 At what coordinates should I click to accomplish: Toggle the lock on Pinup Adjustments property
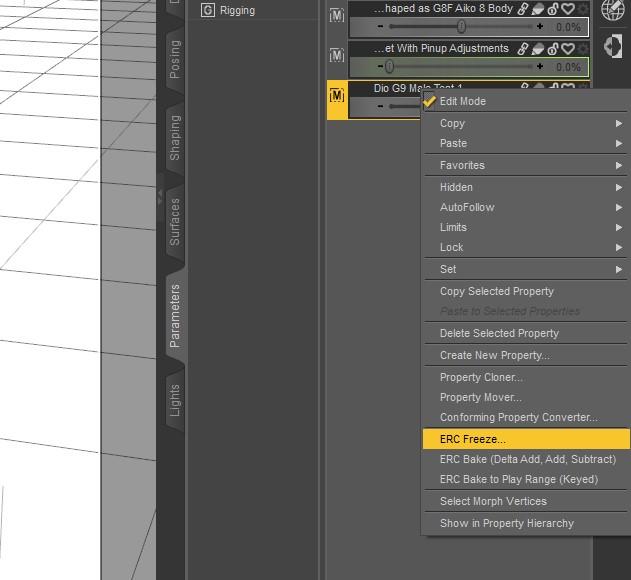553,49
